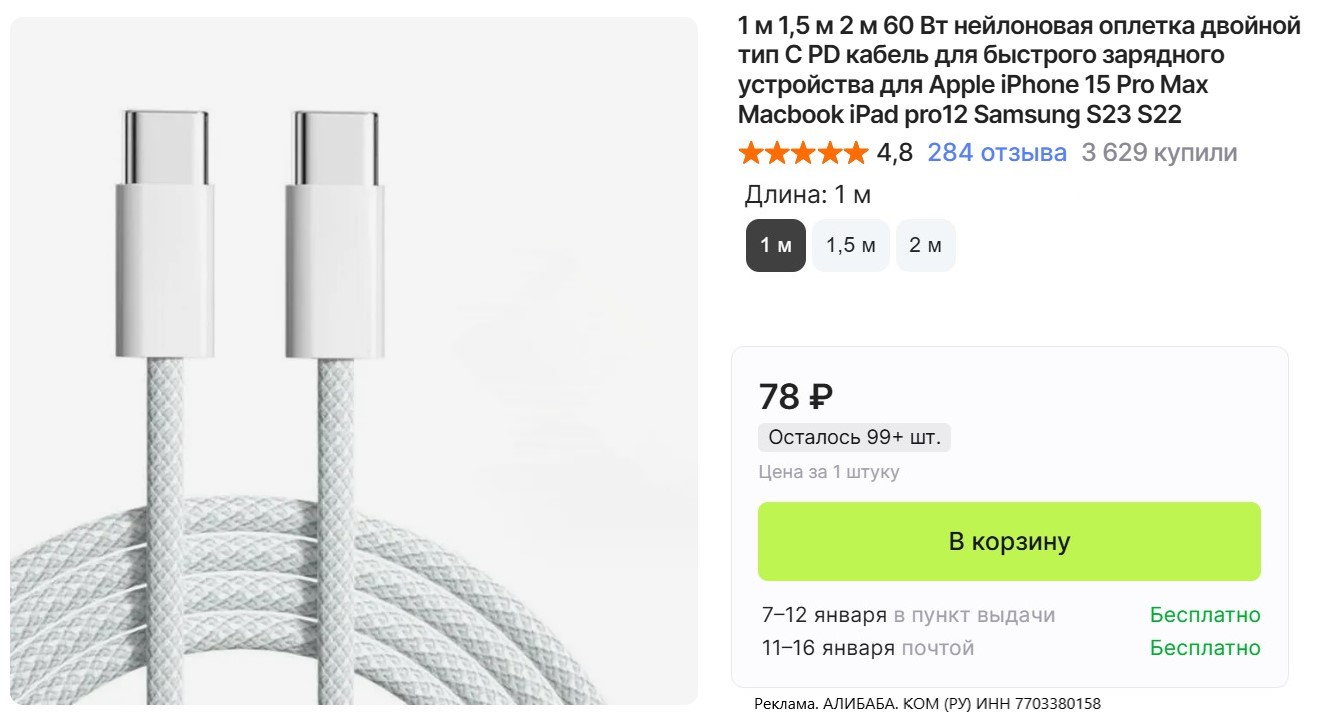Select the 11–16 января postal delivery option
The width and height of the screenshot is (1318, 720).
867,648
